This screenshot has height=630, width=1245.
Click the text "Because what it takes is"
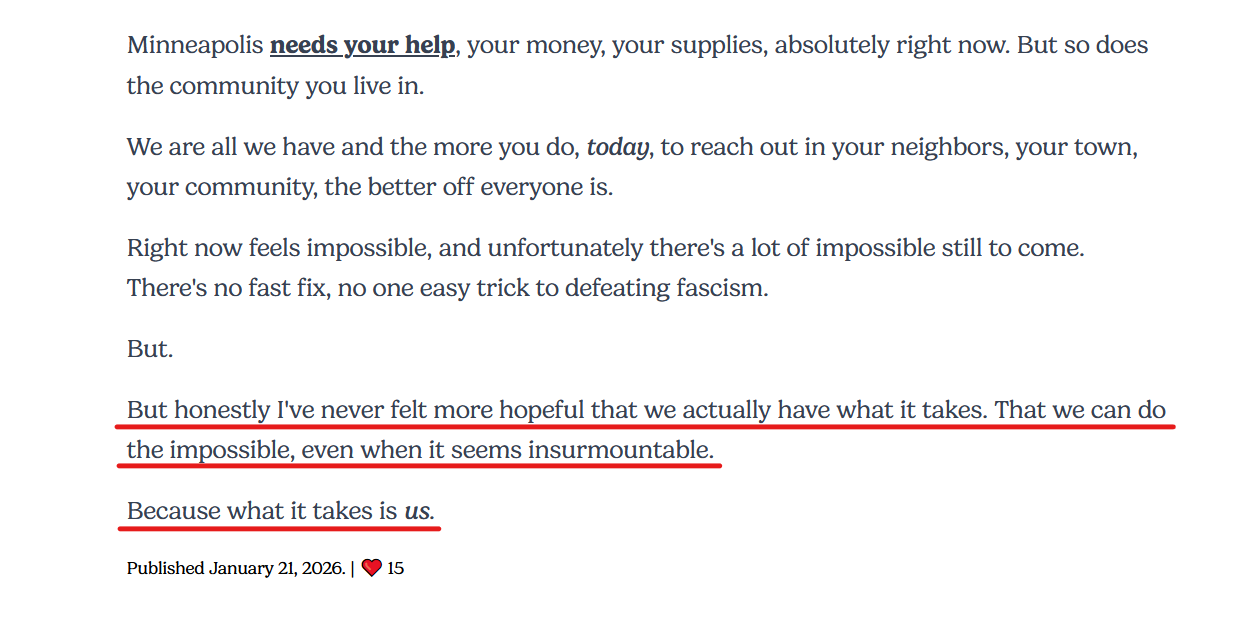pos(262,511)
